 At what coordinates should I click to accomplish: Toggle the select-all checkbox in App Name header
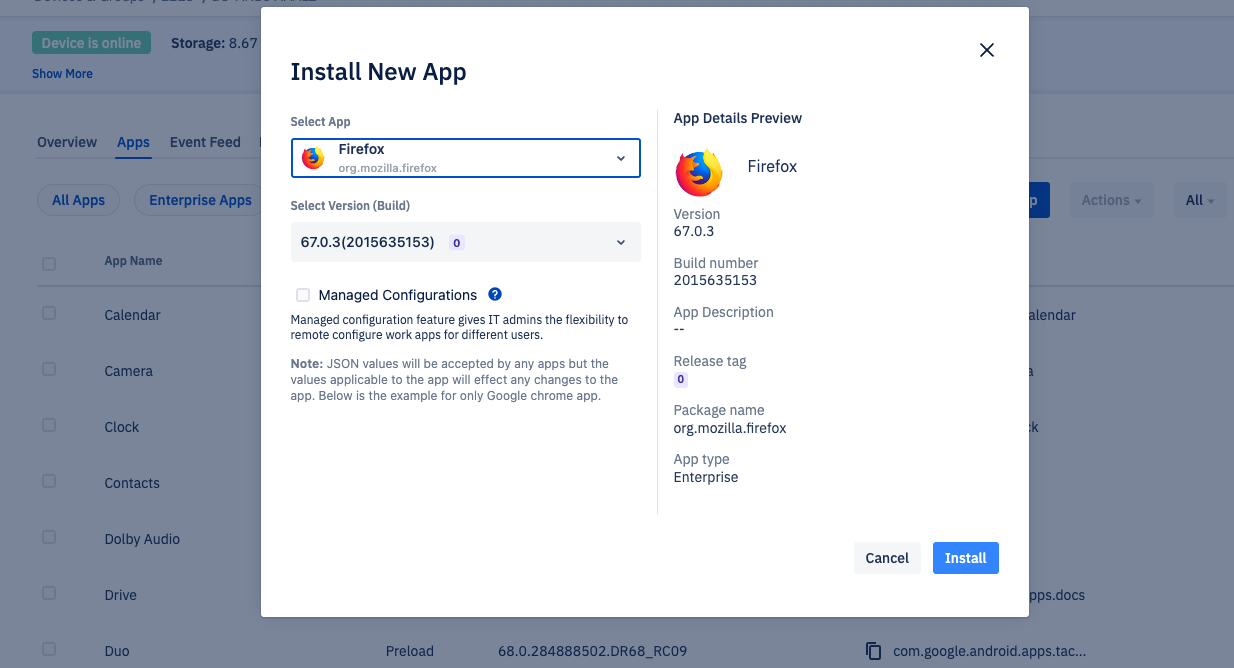[49, 264]
